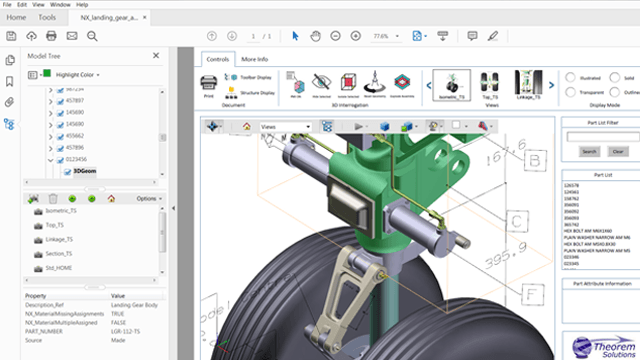The height and width of the screenshot is (360, 640).
Task: Switch to the More Info tab
Action: (255, 59)
